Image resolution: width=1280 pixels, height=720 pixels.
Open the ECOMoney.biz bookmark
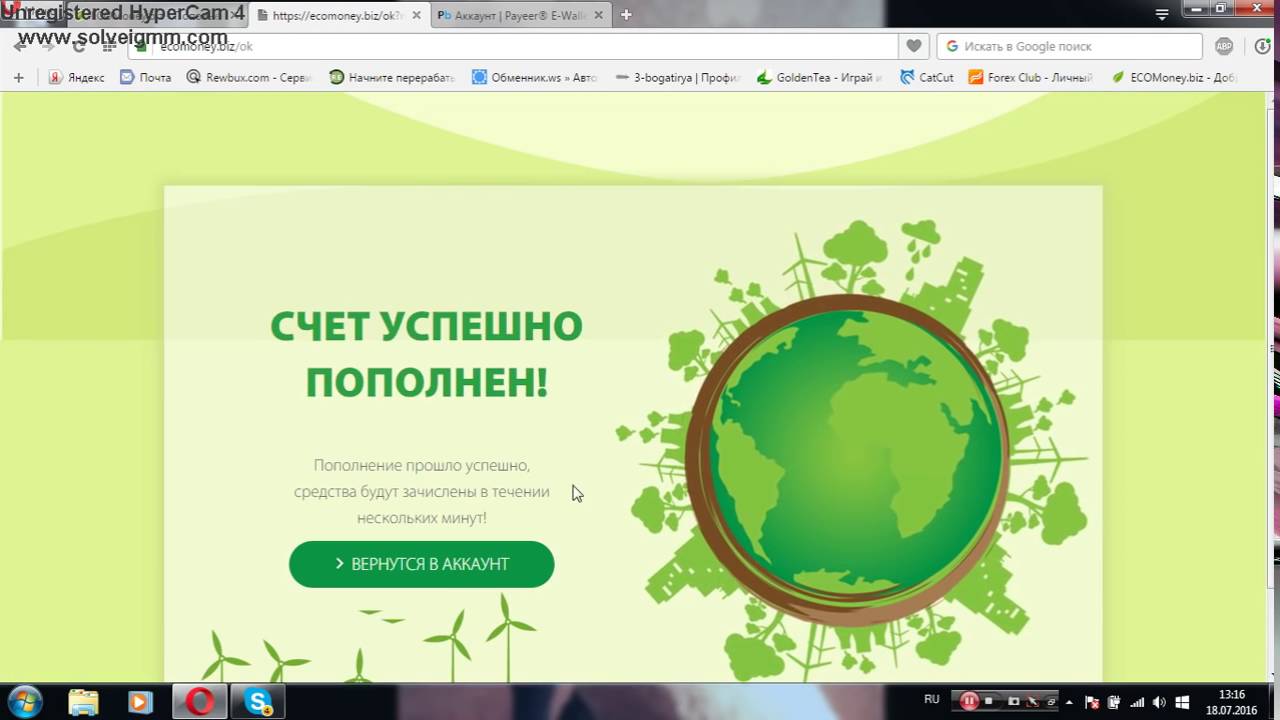pos(1175,77)
